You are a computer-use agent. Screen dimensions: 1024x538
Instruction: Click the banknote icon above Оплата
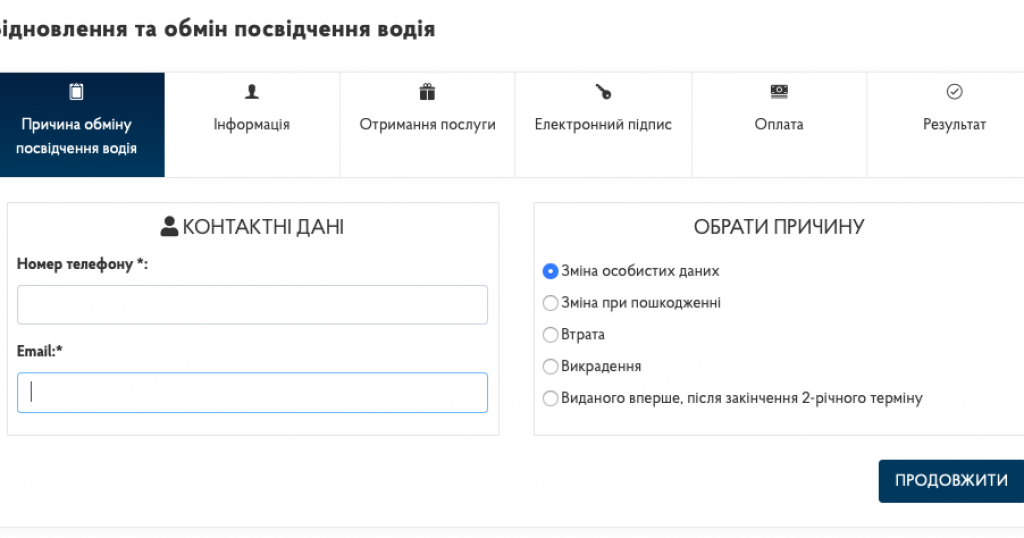tap(779, 91)
